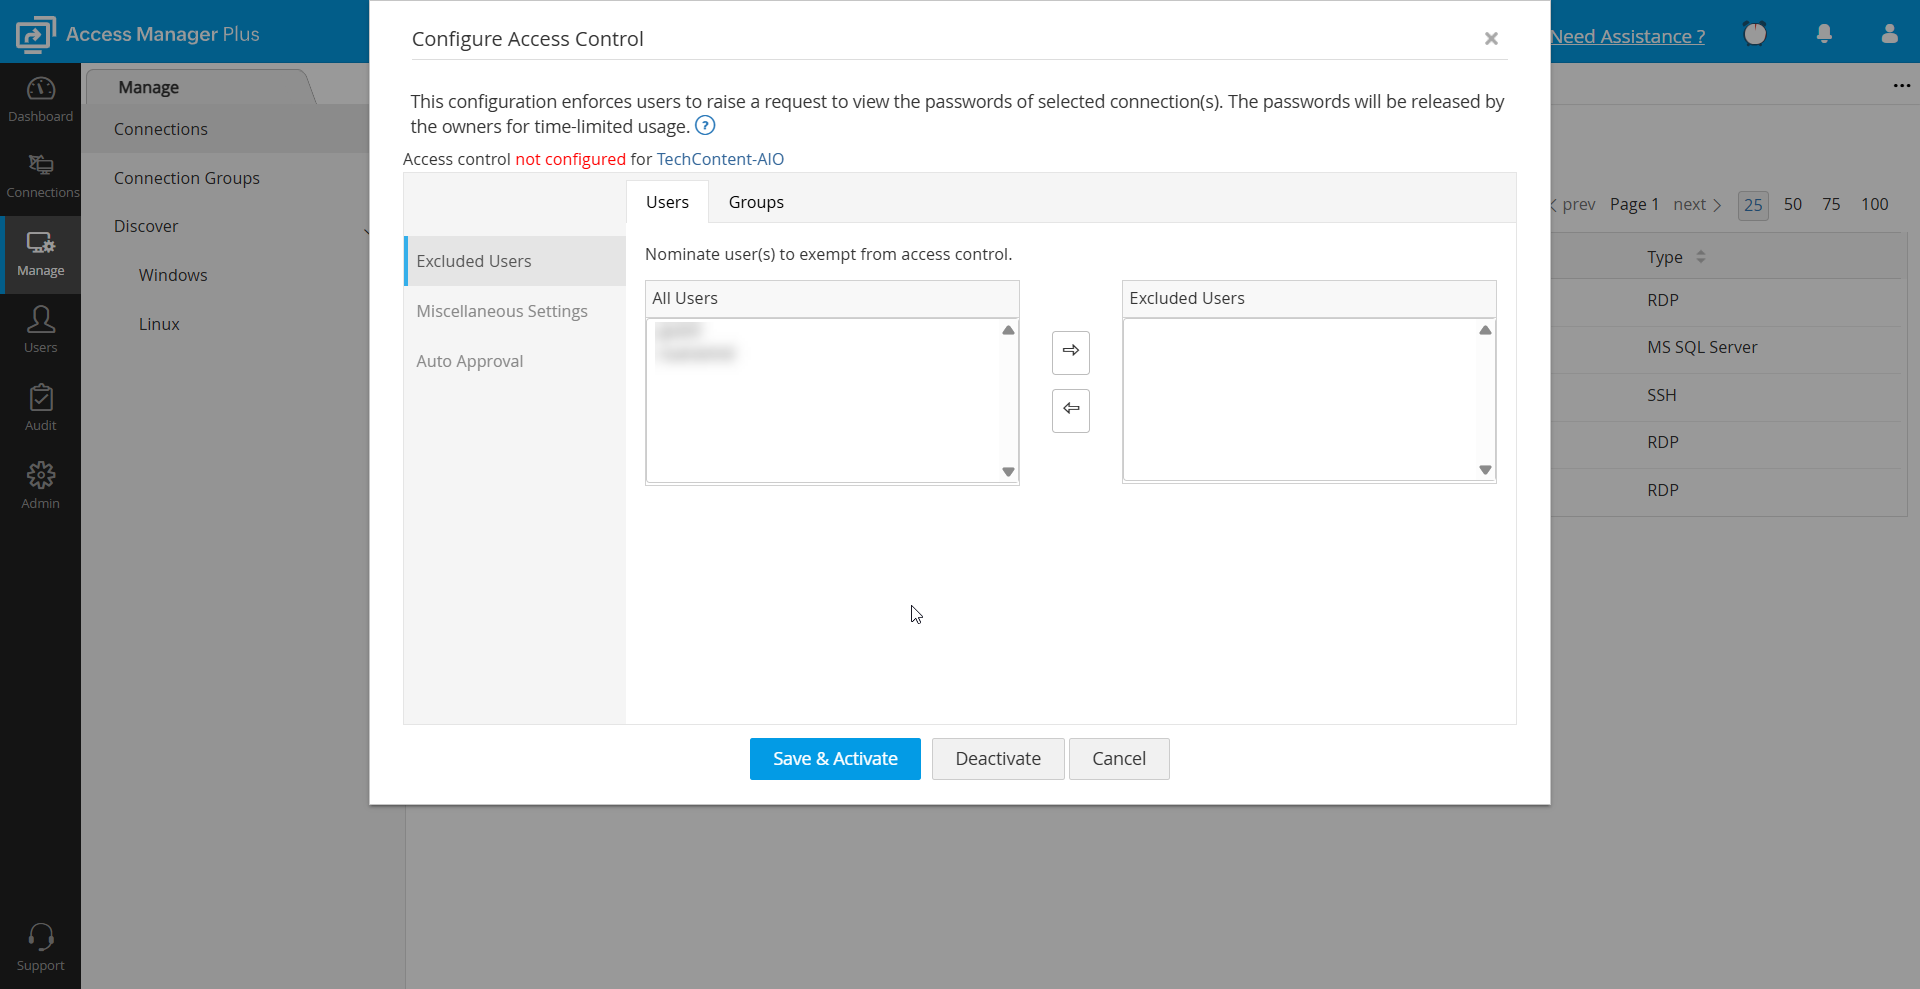The width and height of the screenshot is (1920, 989).
Task: Click the help question mark icon
Action: [x=705, y=126]
